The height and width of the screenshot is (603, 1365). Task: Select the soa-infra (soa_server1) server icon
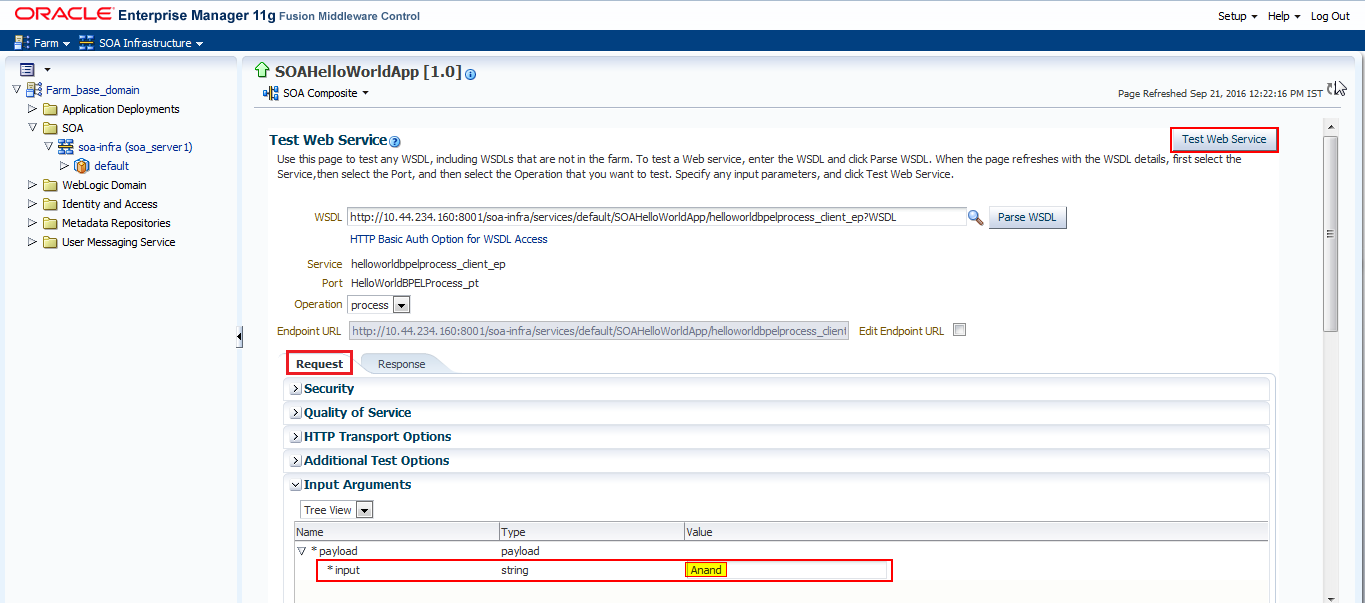[64, 146]
